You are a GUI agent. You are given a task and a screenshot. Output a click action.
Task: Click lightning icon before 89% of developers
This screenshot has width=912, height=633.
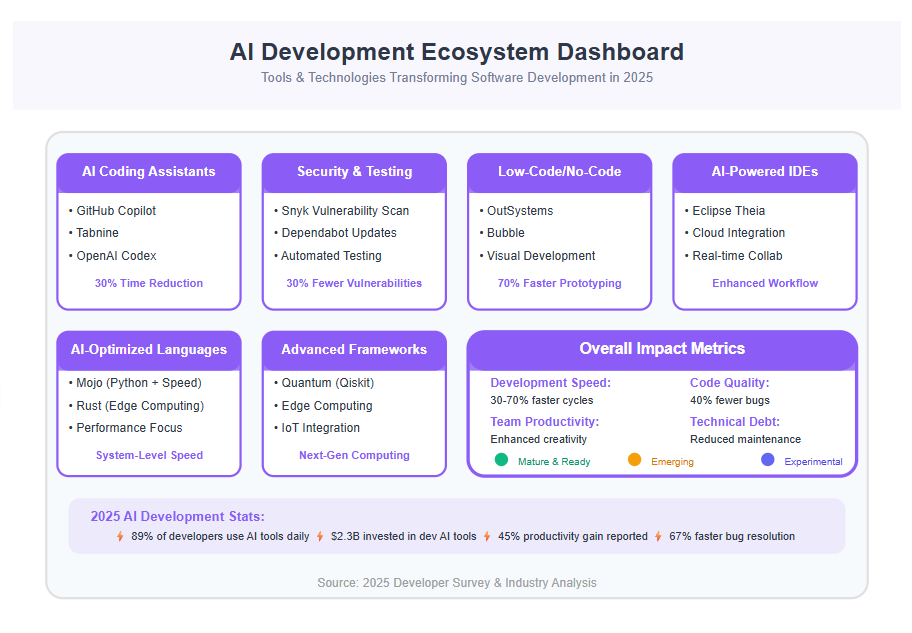pyautogui.click(x=120, y=536)
